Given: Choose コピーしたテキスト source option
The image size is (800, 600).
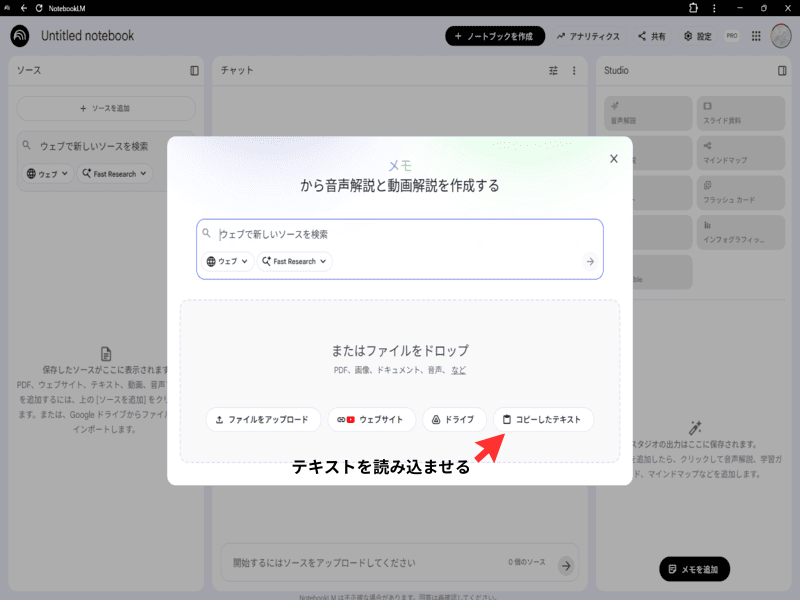Looking at the screenshot, I should 543,419.
